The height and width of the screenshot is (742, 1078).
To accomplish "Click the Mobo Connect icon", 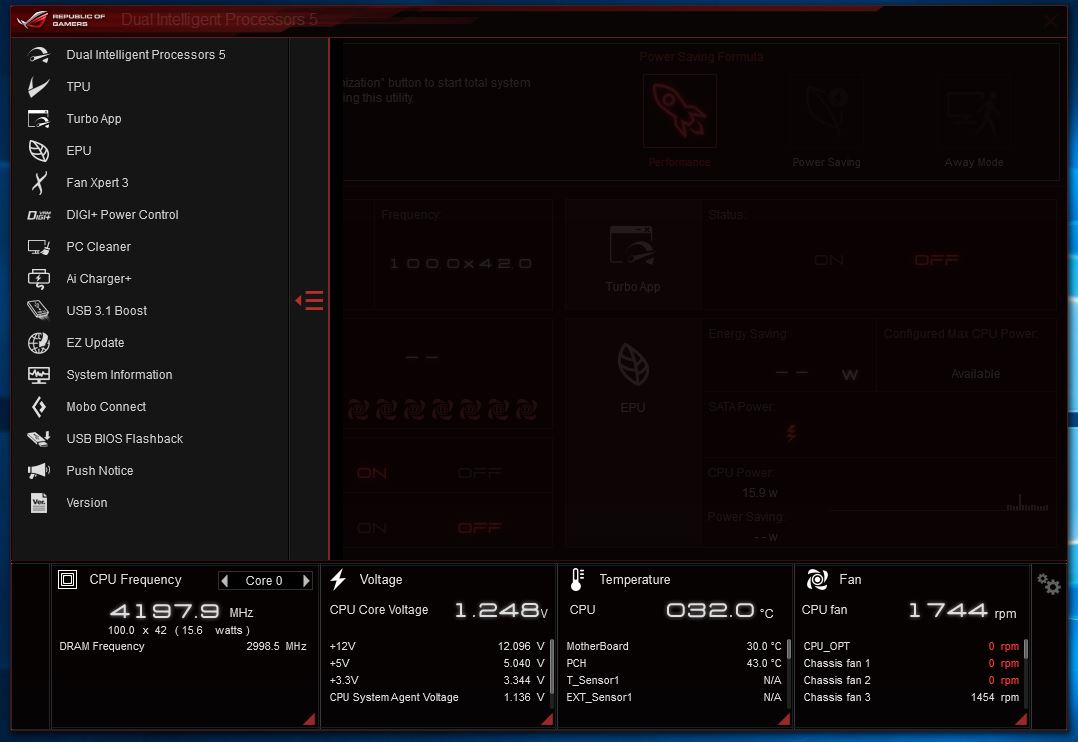I will (39, 407).
